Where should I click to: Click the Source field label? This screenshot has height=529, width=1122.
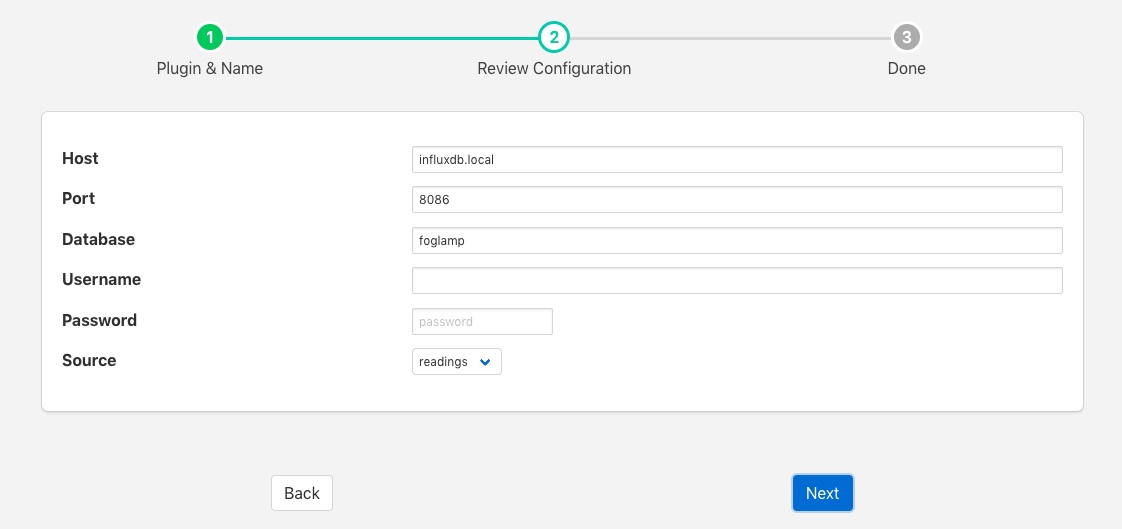(89, 361)
